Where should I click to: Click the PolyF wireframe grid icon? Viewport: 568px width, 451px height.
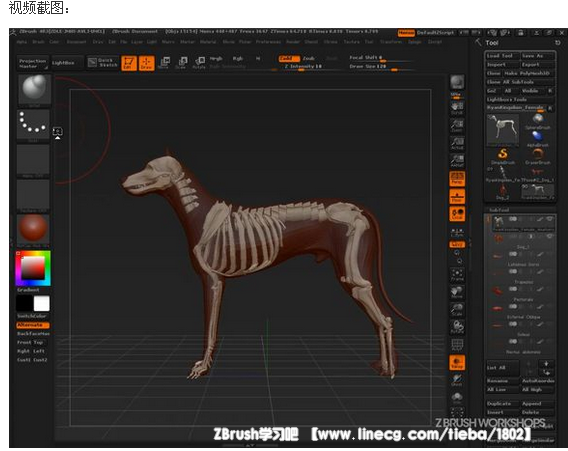(457, 345)
